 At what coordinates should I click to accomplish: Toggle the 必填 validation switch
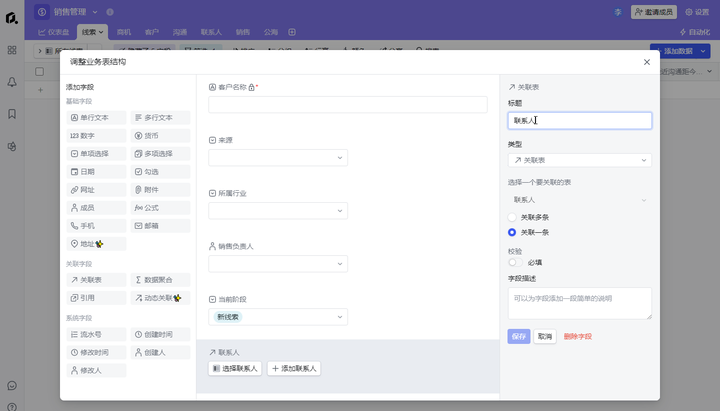[515, 262]
